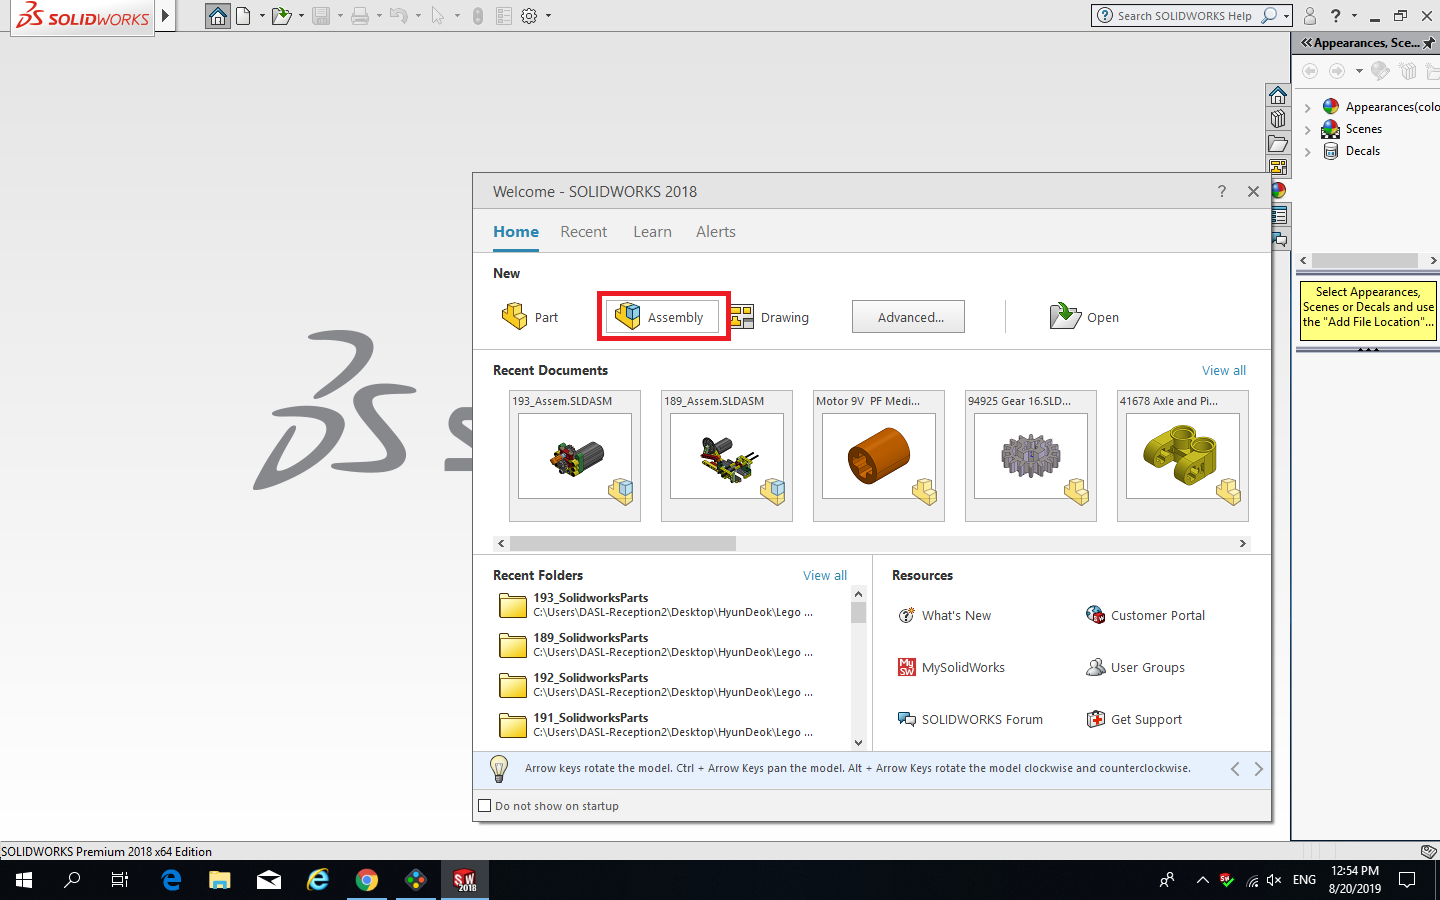Open search type dropdown in help search
The width and height of the screenshot is (1440, 900).
pos(1285,16)
